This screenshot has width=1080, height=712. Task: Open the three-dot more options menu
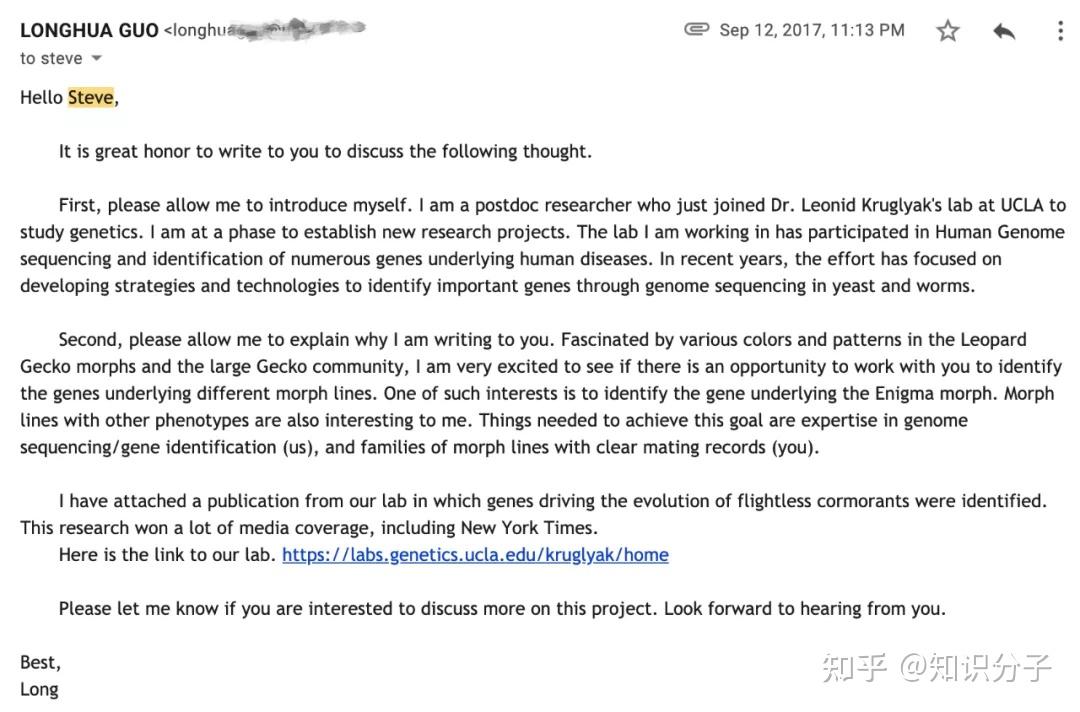[1060, 31]
